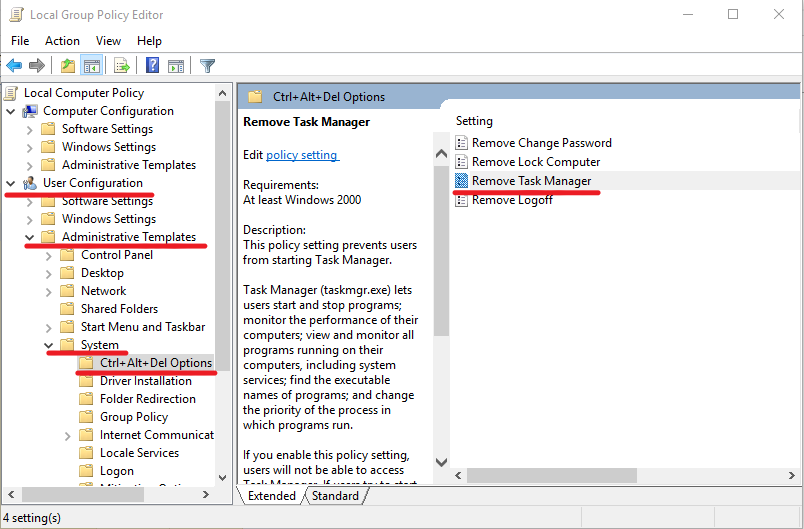Select Remove Change Password setting icon
This screenshot has height=529, width=804.
pos(461,143)
